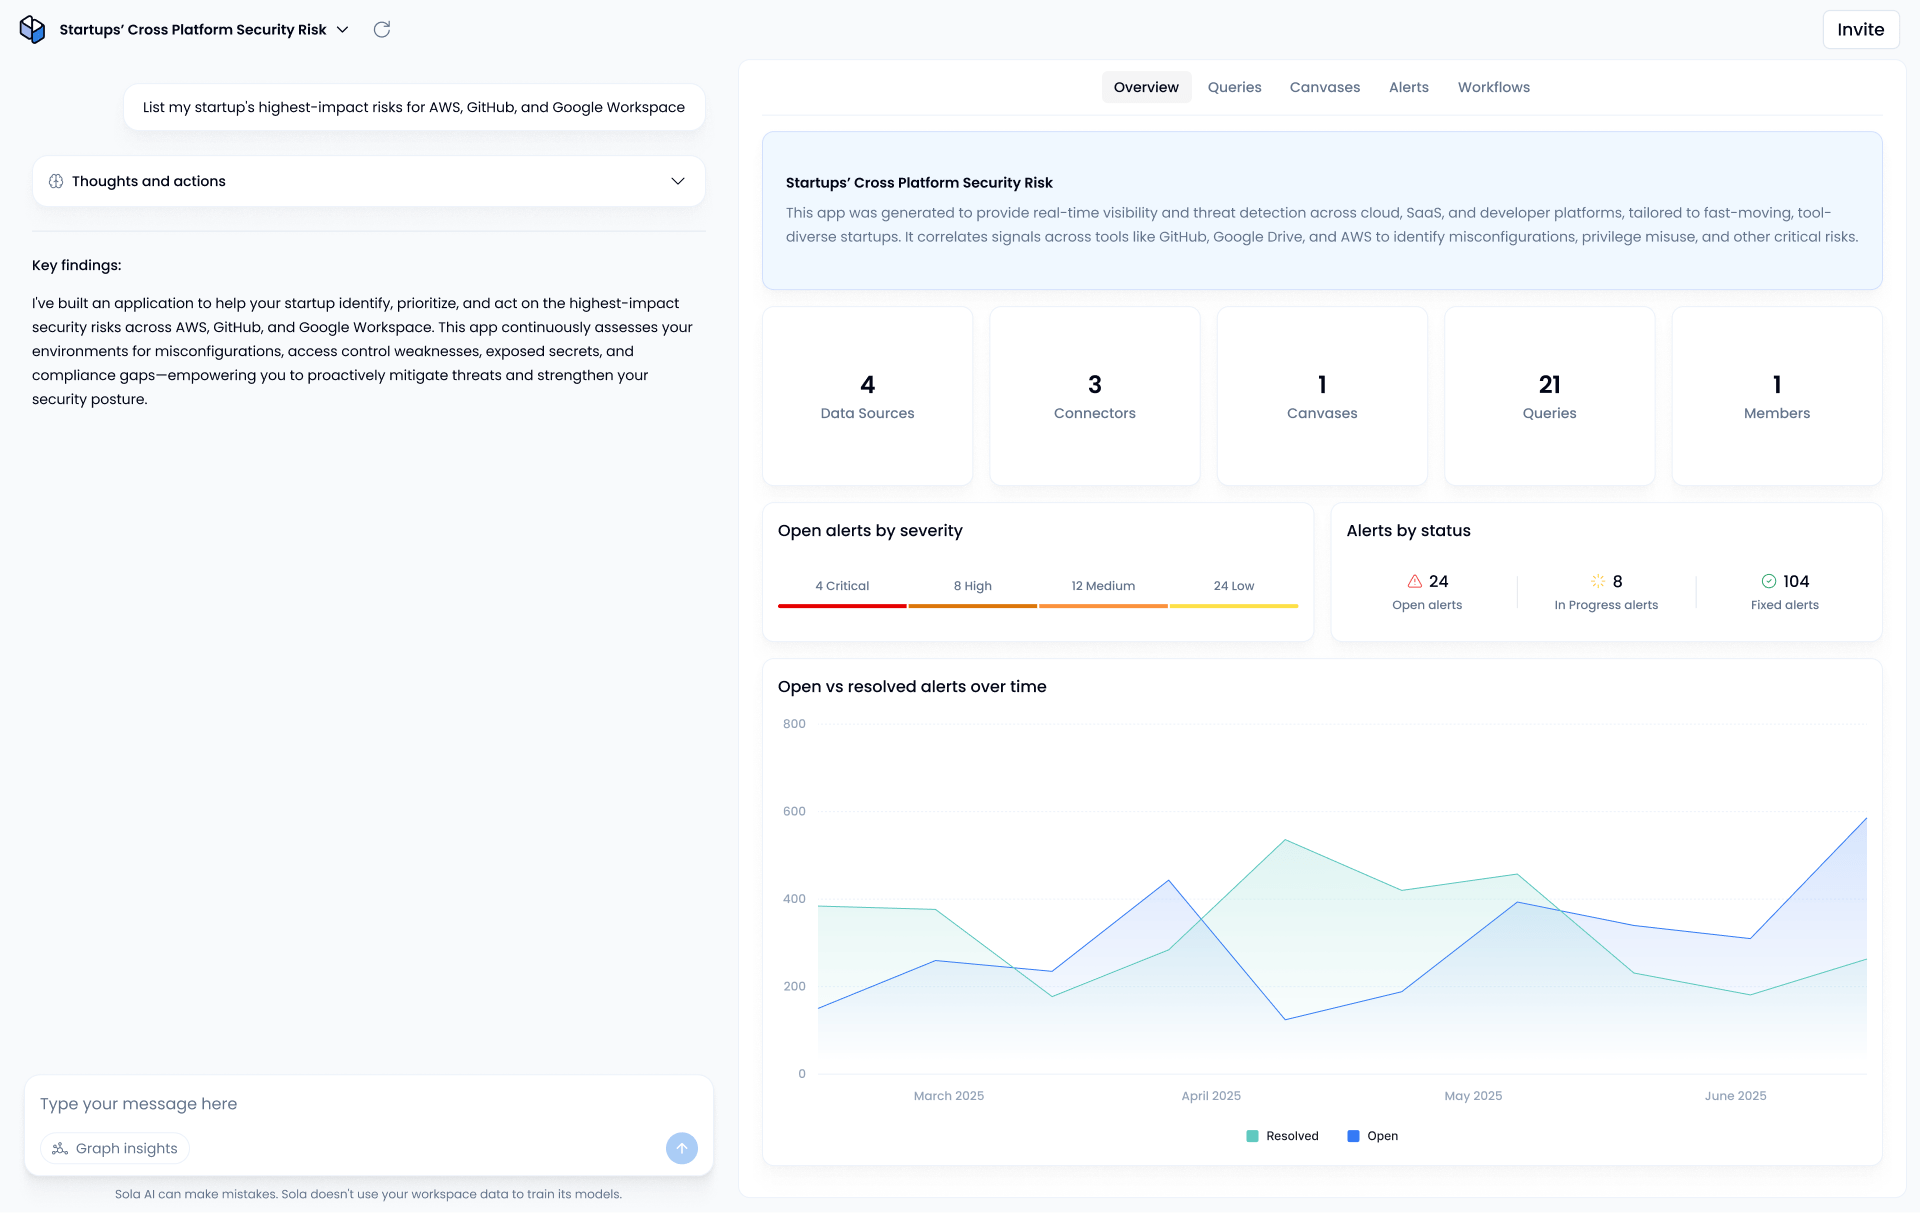1920x1213 pixels.
Task: Open the 3 Connectors stat card
Action: 1094,396
